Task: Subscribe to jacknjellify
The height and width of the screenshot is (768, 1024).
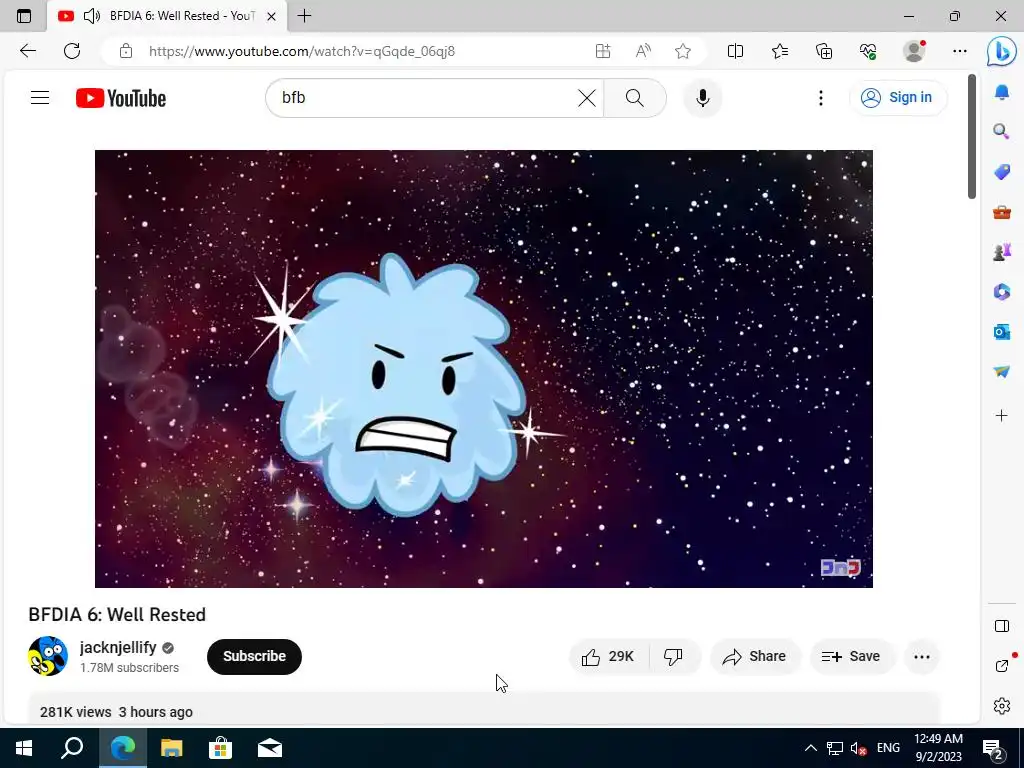Action: [254, 656]
